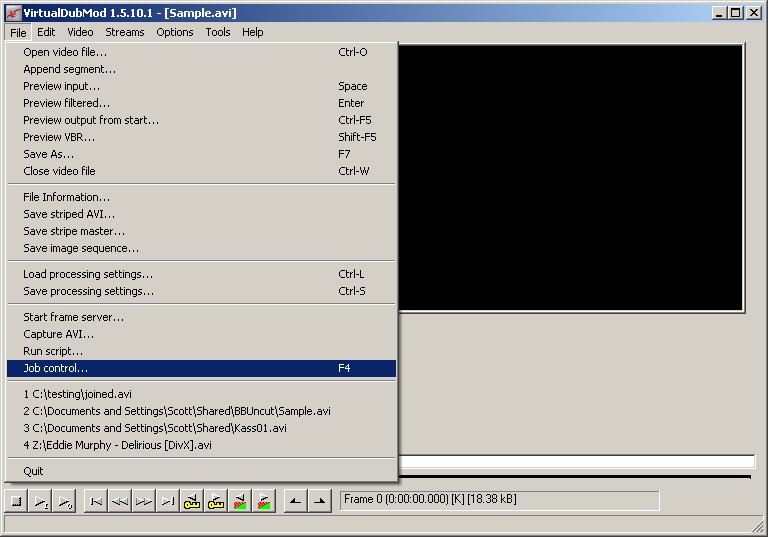Viewport: 768px width, 537px height.
Task: Click the Frame 0 status field
Action: (500, 501)
